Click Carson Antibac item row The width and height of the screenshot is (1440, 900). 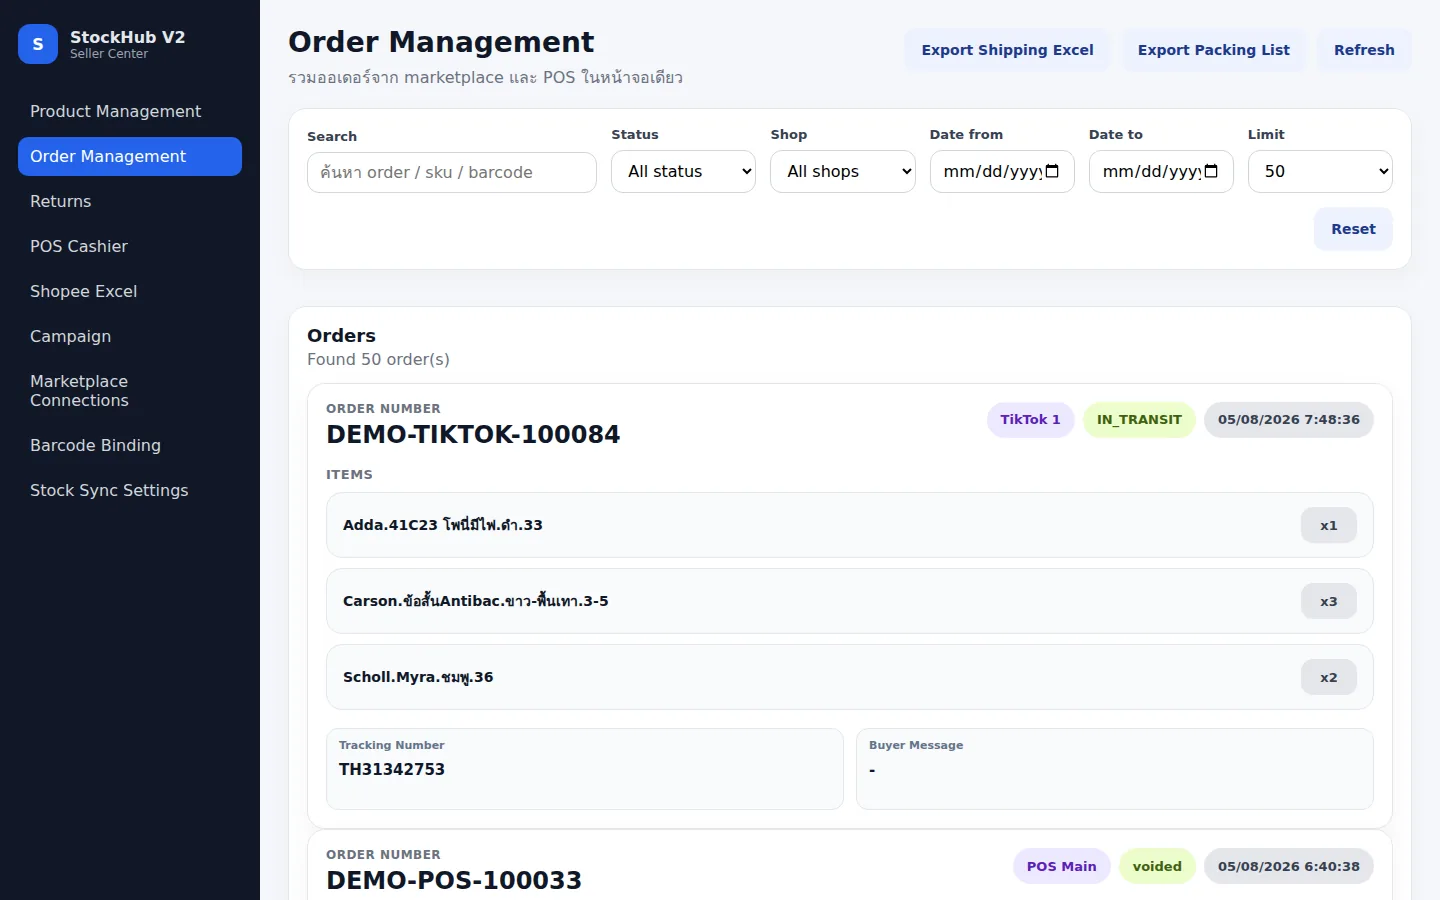pyautogui.click(x=850, y=601)
